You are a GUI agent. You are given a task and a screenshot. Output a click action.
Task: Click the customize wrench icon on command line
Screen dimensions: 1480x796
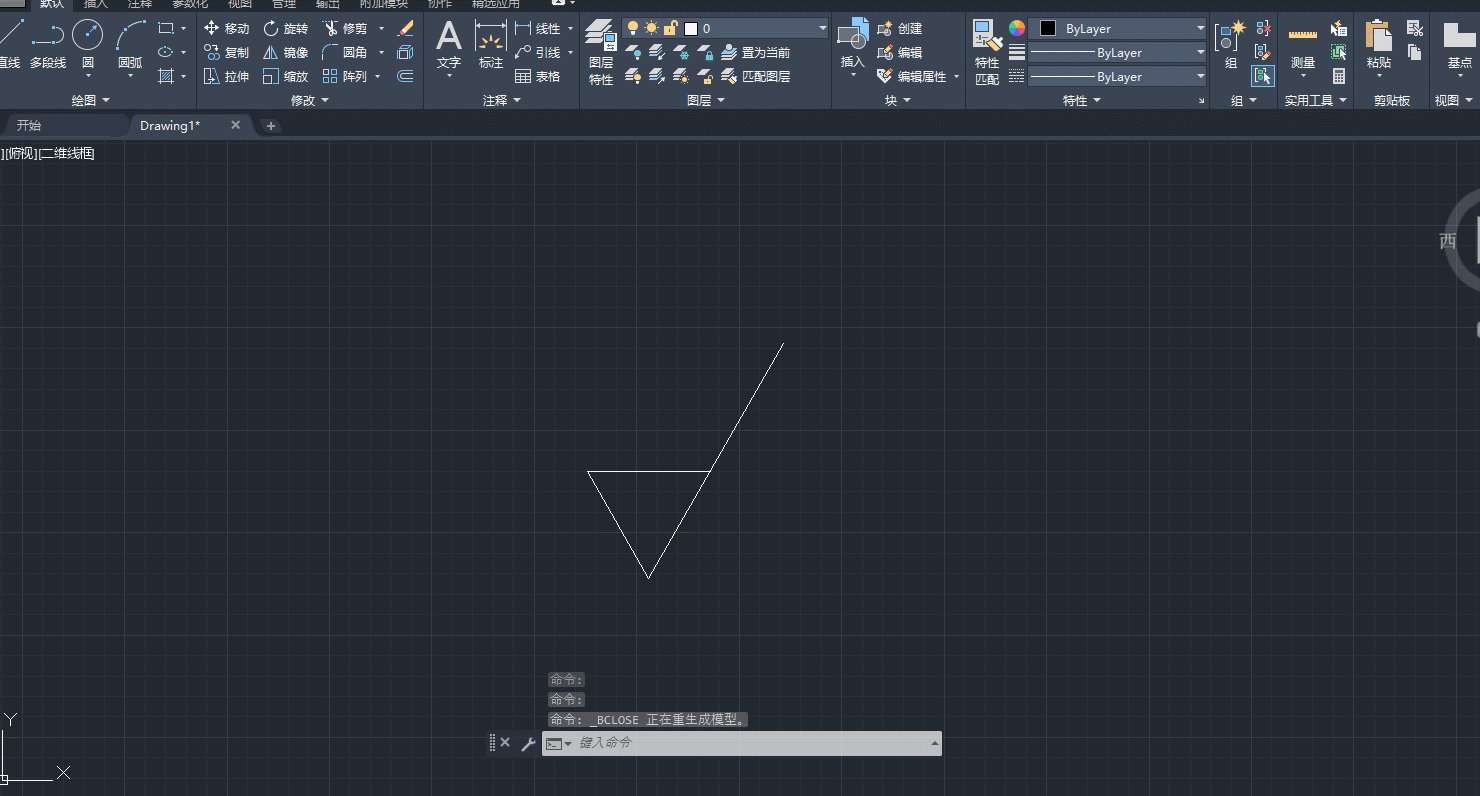click(x=528, y=744)
